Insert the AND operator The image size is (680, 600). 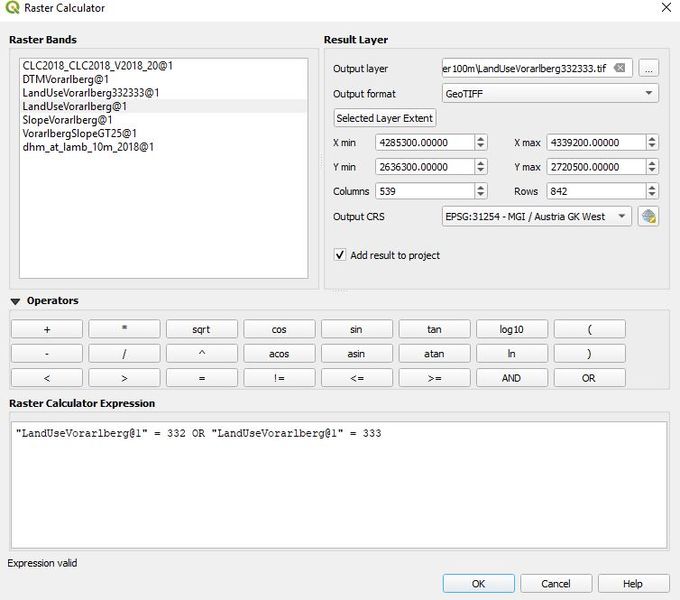512,378
